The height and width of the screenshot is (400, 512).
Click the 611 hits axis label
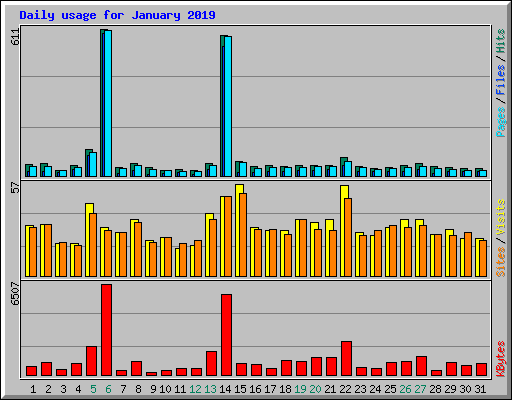click(x=16, y=37)
